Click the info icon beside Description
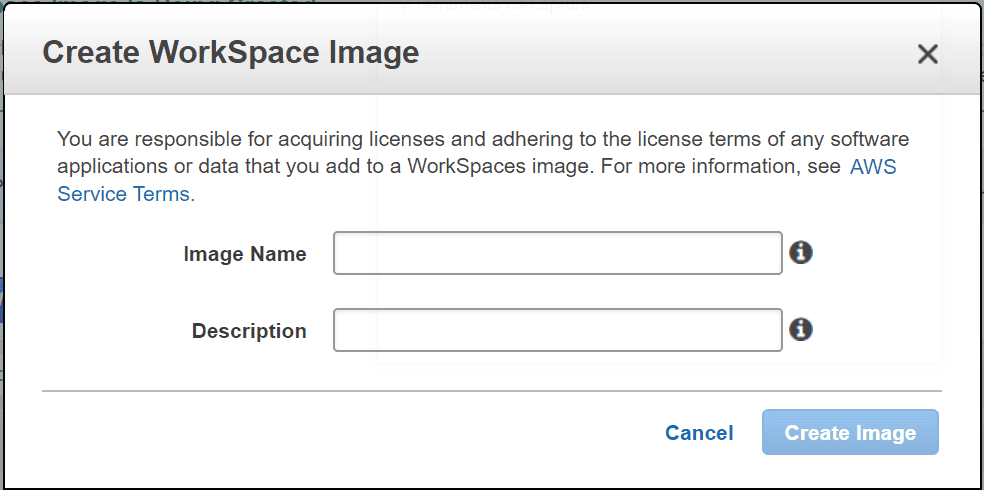984x490 pixels. [800, 329]
